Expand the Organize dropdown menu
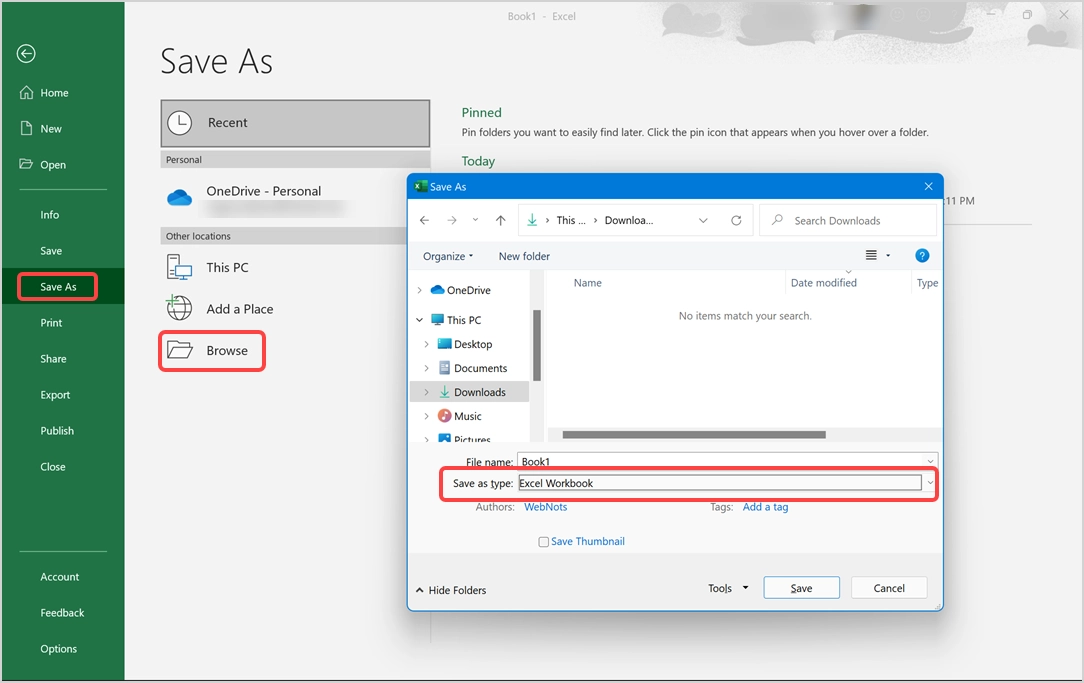The width and height of the screenshot is (1084, 683). coord(447,256)
